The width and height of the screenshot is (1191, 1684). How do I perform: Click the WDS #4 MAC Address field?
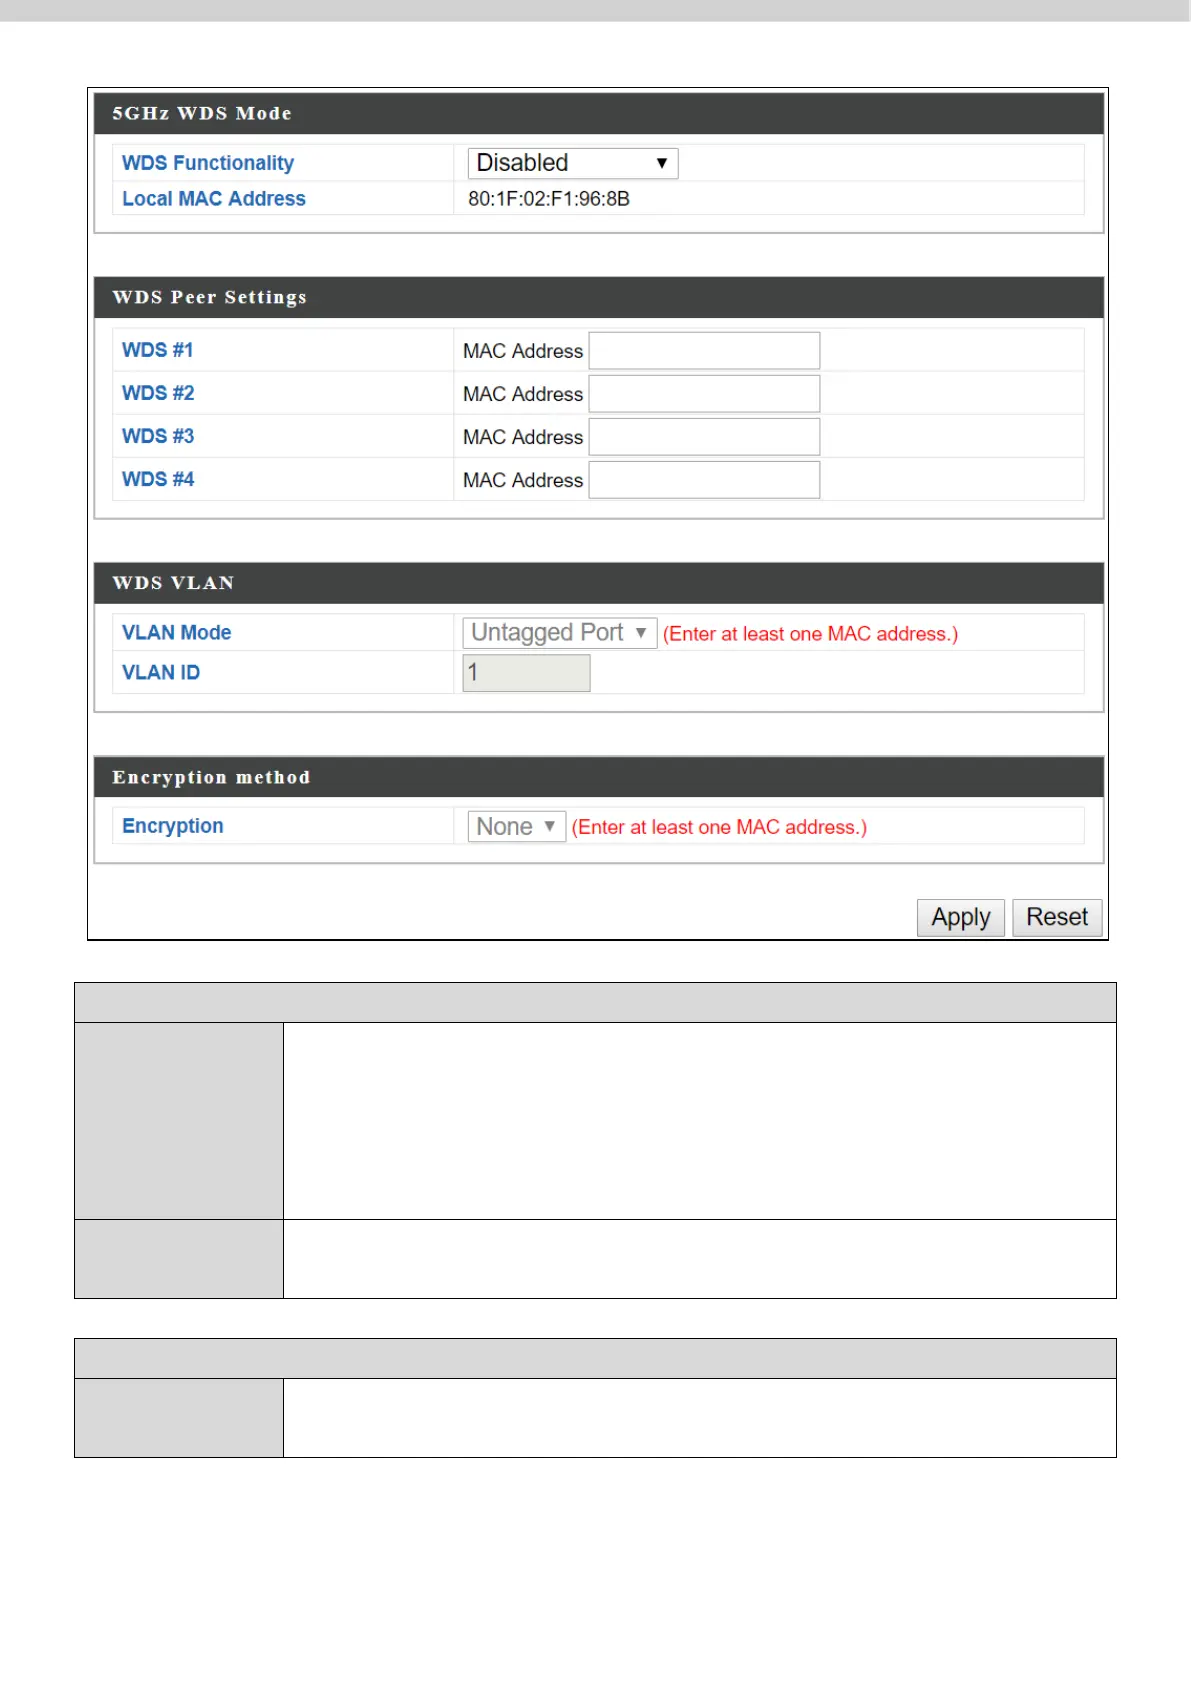pos(704,480)
